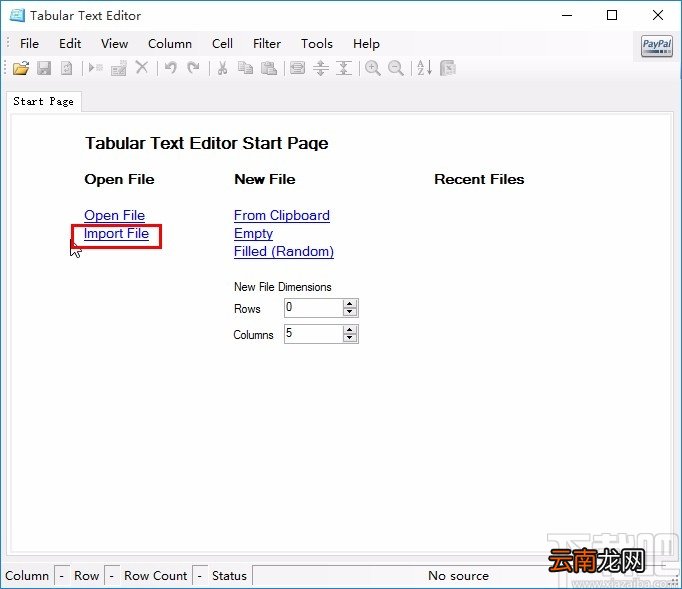Click the 'Column' status bar label
Image resolution: width=682 pixels, height=589 pixels.
27,576
